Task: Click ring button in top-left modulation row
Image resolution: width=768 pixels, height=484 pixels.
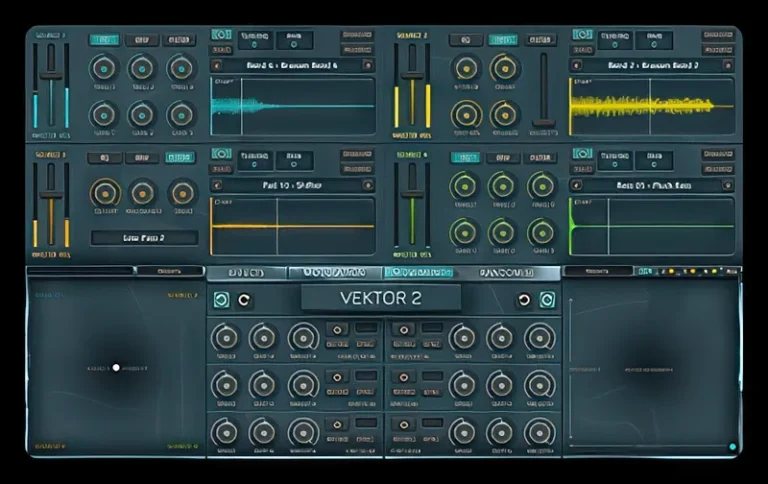Action: click(x=337, y=330)
